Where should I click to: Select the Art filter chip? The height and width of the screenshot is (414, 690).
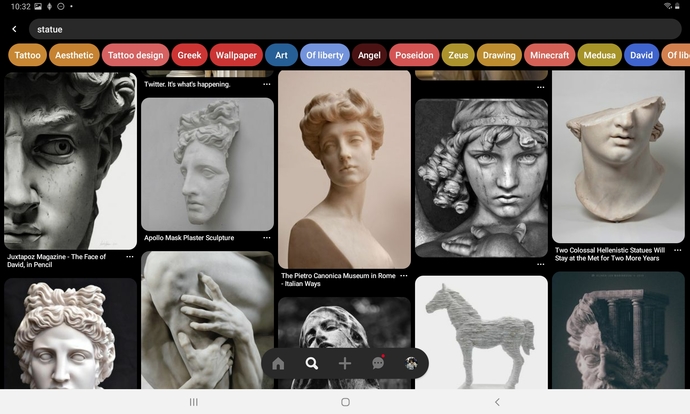[x=281, y=55]
